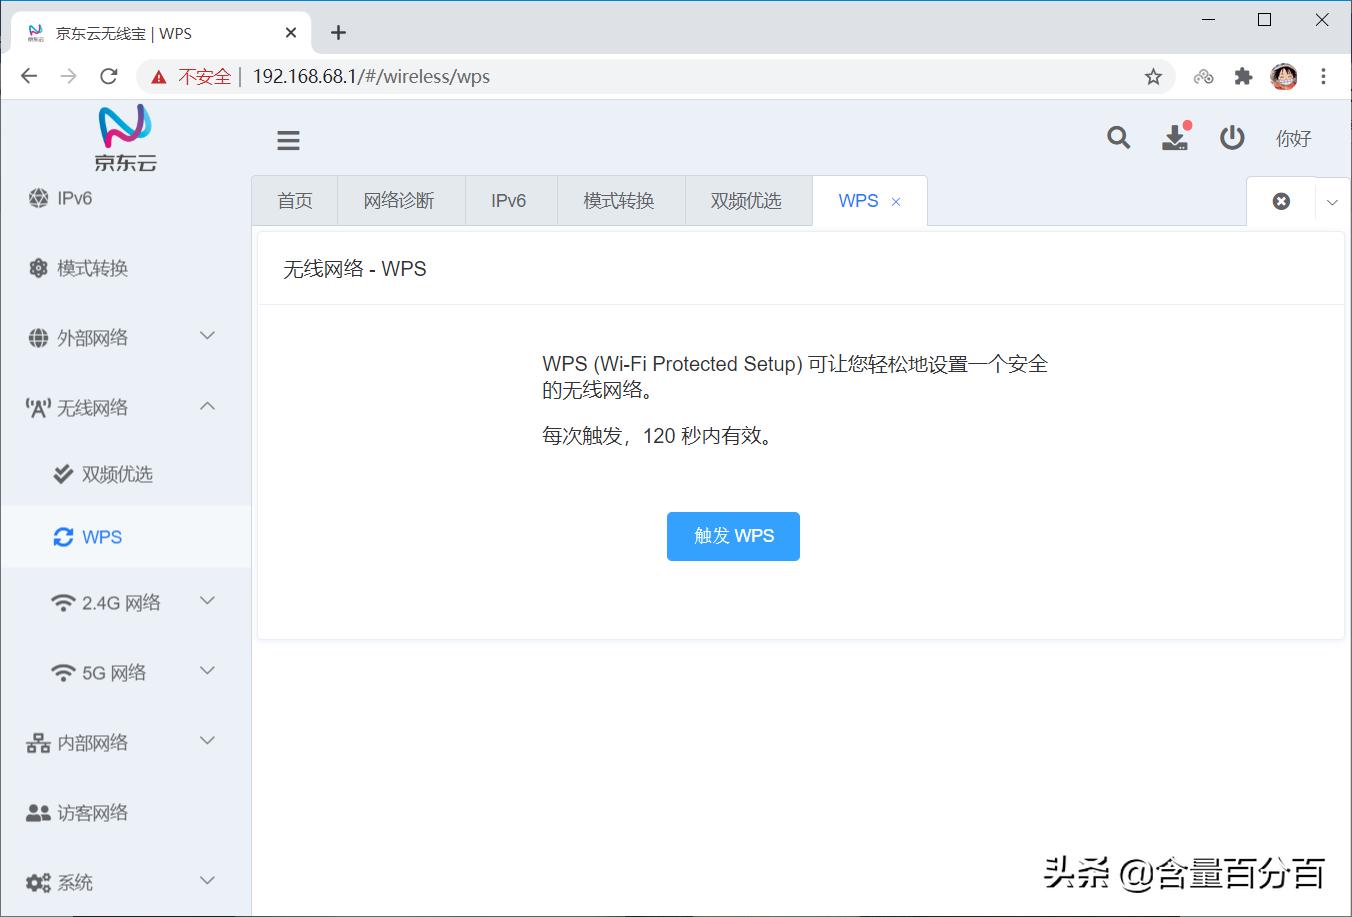
Task: Open the Chrome extensions puzzle icon
Action: [1243, 76]
